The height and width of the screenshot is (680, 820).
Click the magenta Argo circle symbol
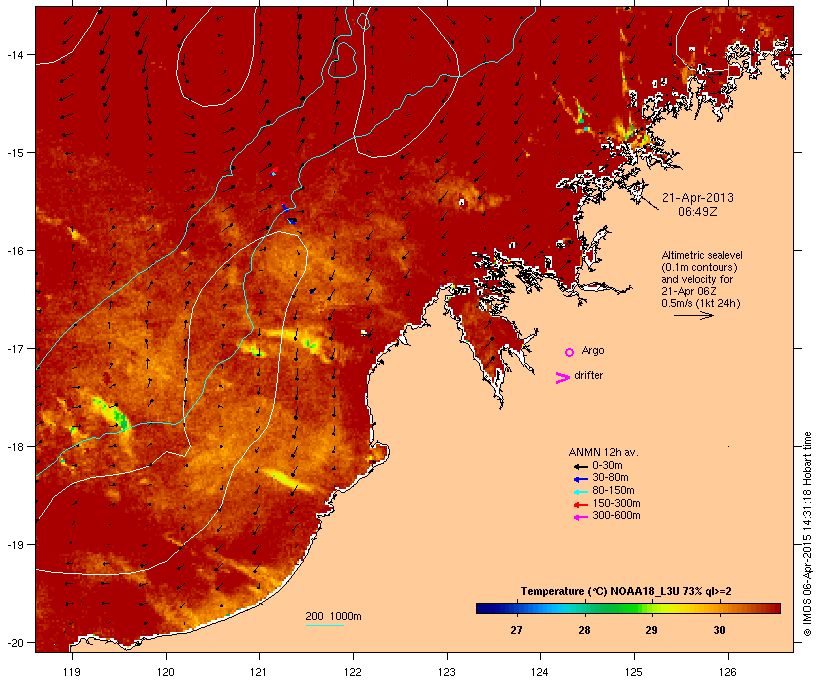click(570, 353)
